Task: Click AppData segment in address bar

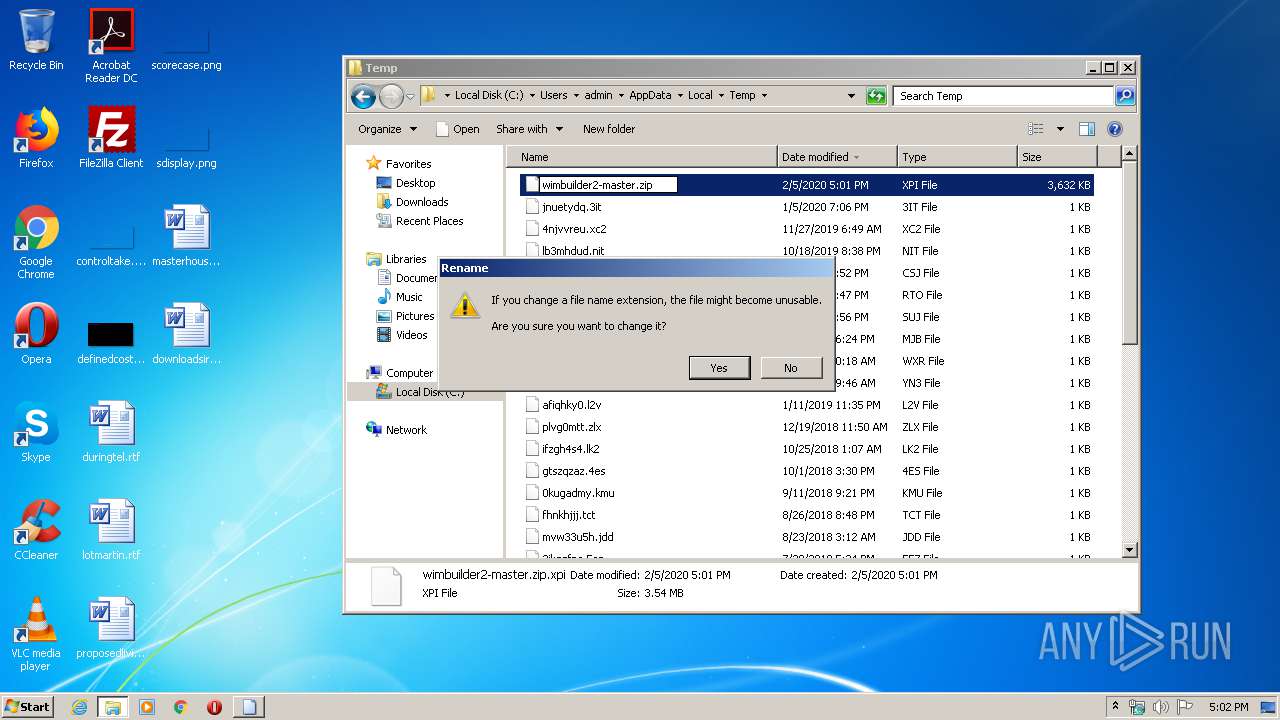Action: pyautogui.click(x=650, y=96)
